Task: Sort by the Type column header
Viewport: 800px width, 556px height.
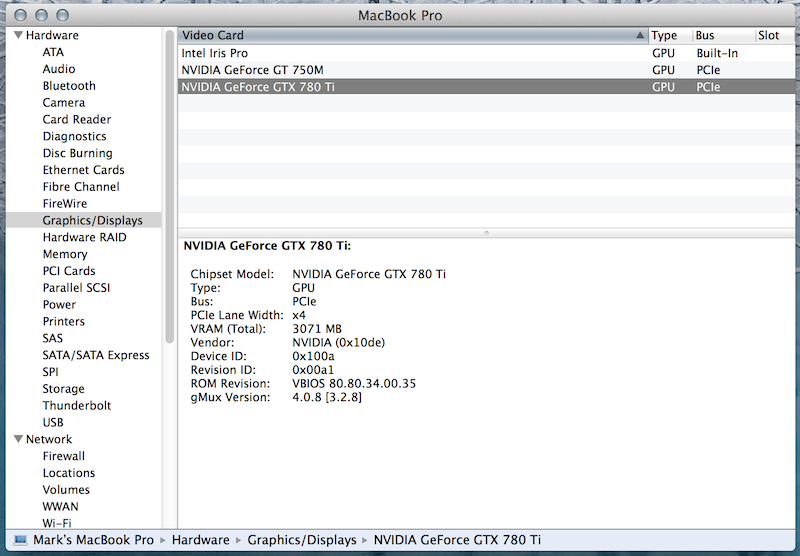Action: click(x=670, y=35)
